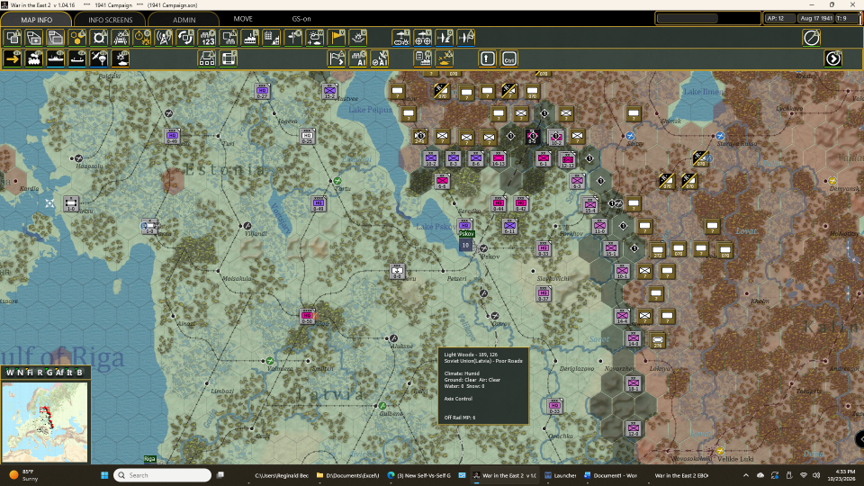Select the move mode arrow icon
This screenshot has width=864, height=486.
tap(13, 58)
